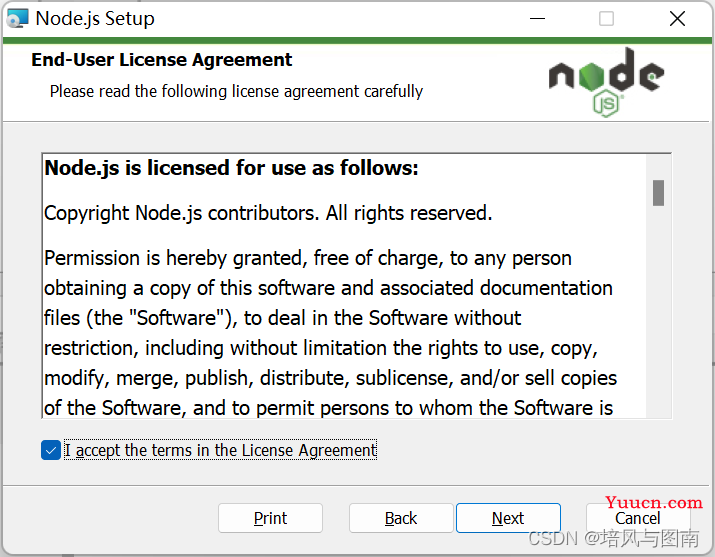Click the Node.js logo in the header
The height and width of the screenshot is (557, 715).
[x=606, y=78]
